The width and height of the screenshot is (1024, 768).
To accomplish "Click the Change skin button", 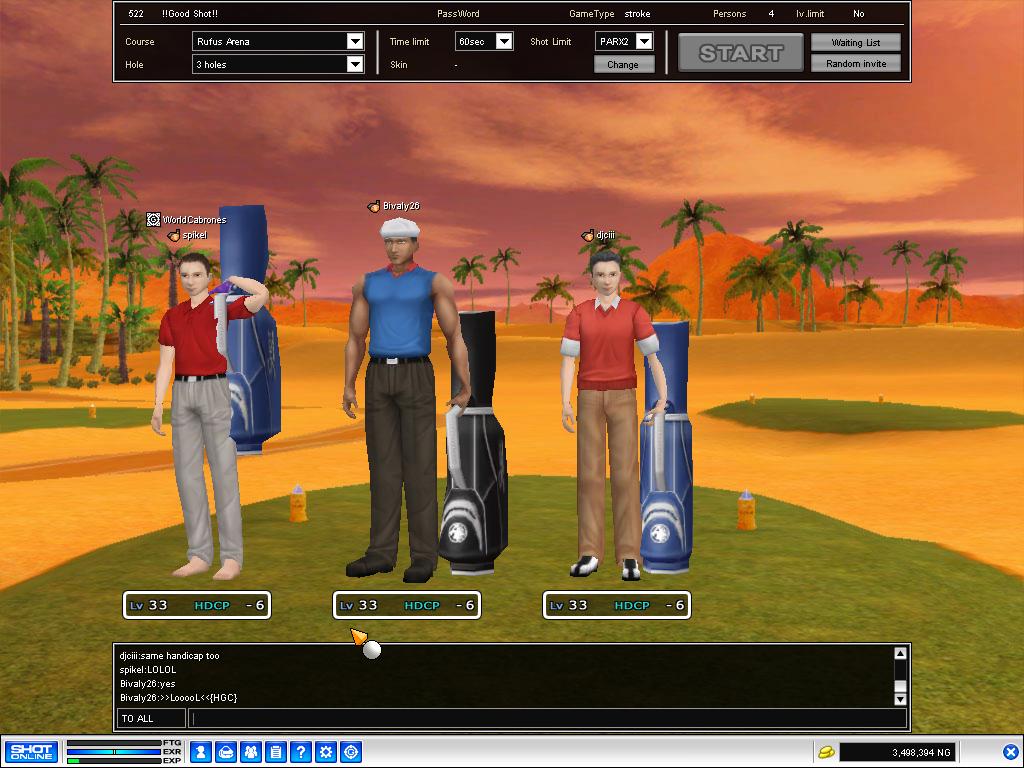I will point(623,65).
